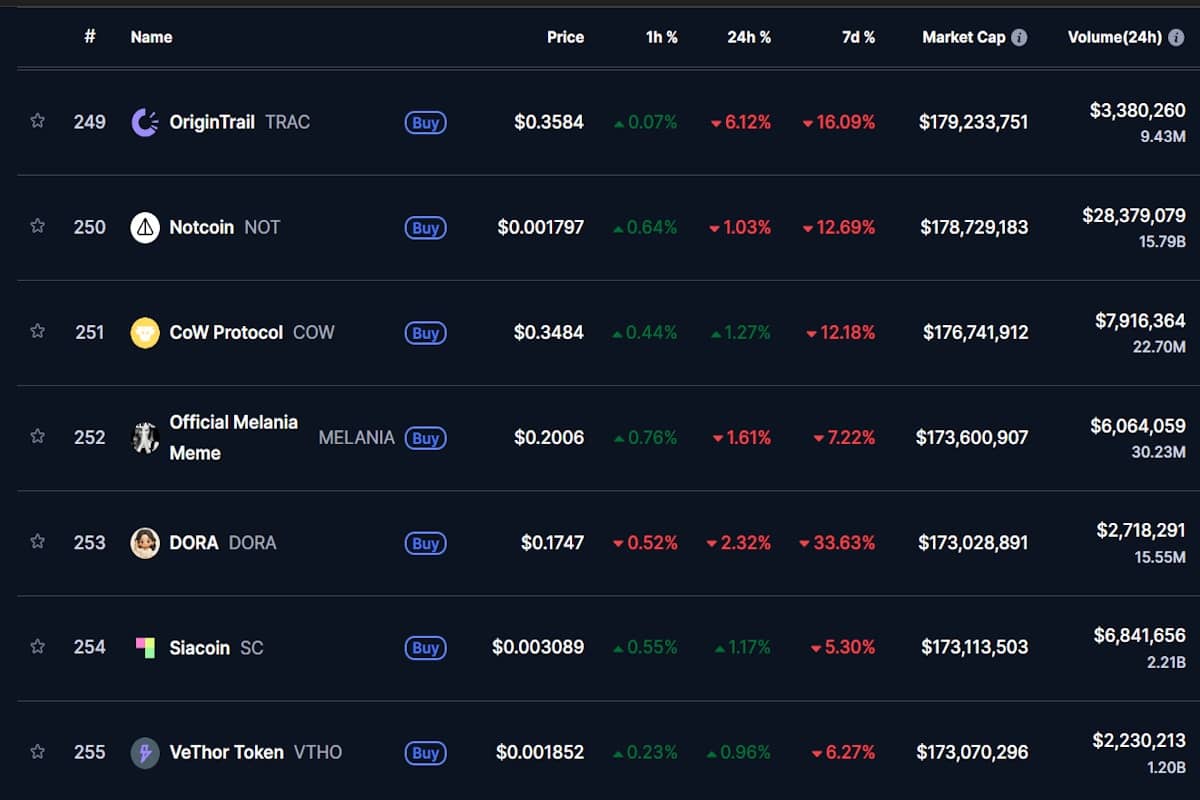Select the VTHO ticker symbol
Screen dimensions: 1200x800
(x=318, y=752)
